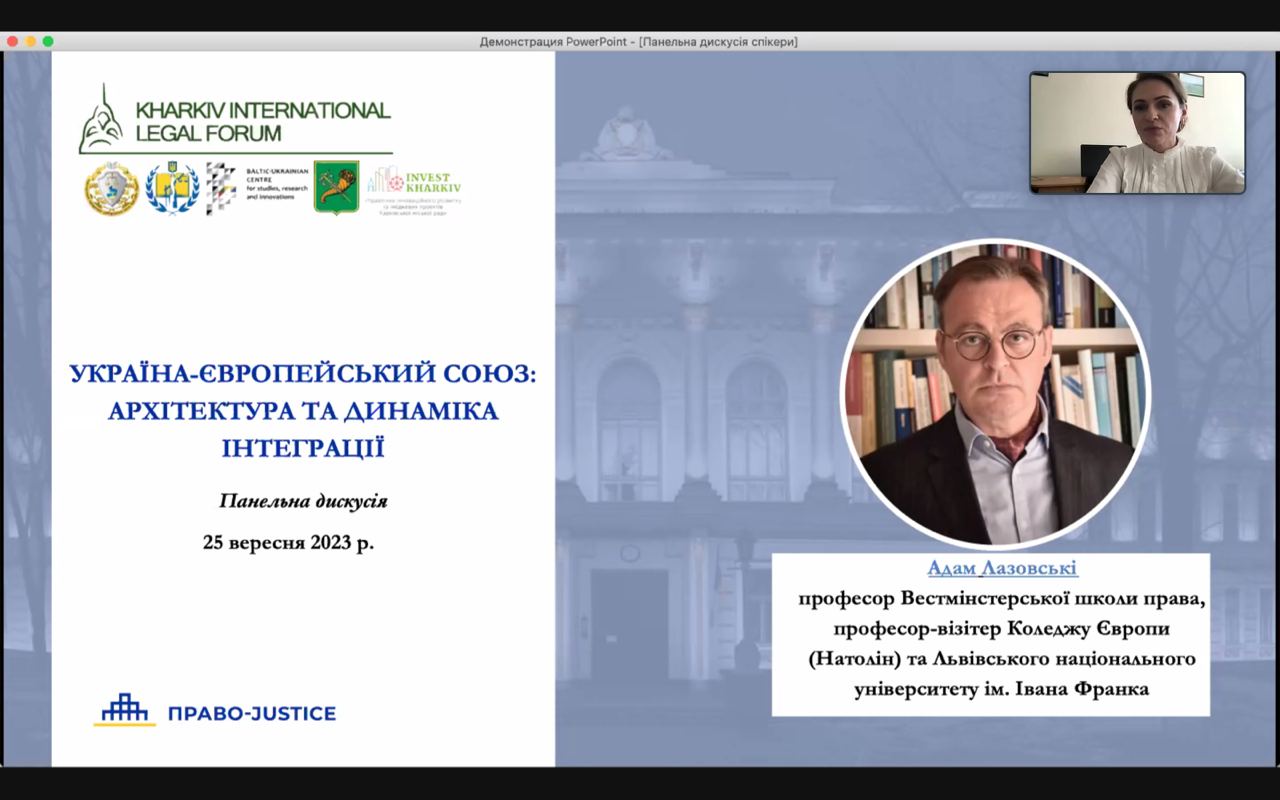
Task: Click the Панельна дискусія subtitle text
Action: [303, 501]
